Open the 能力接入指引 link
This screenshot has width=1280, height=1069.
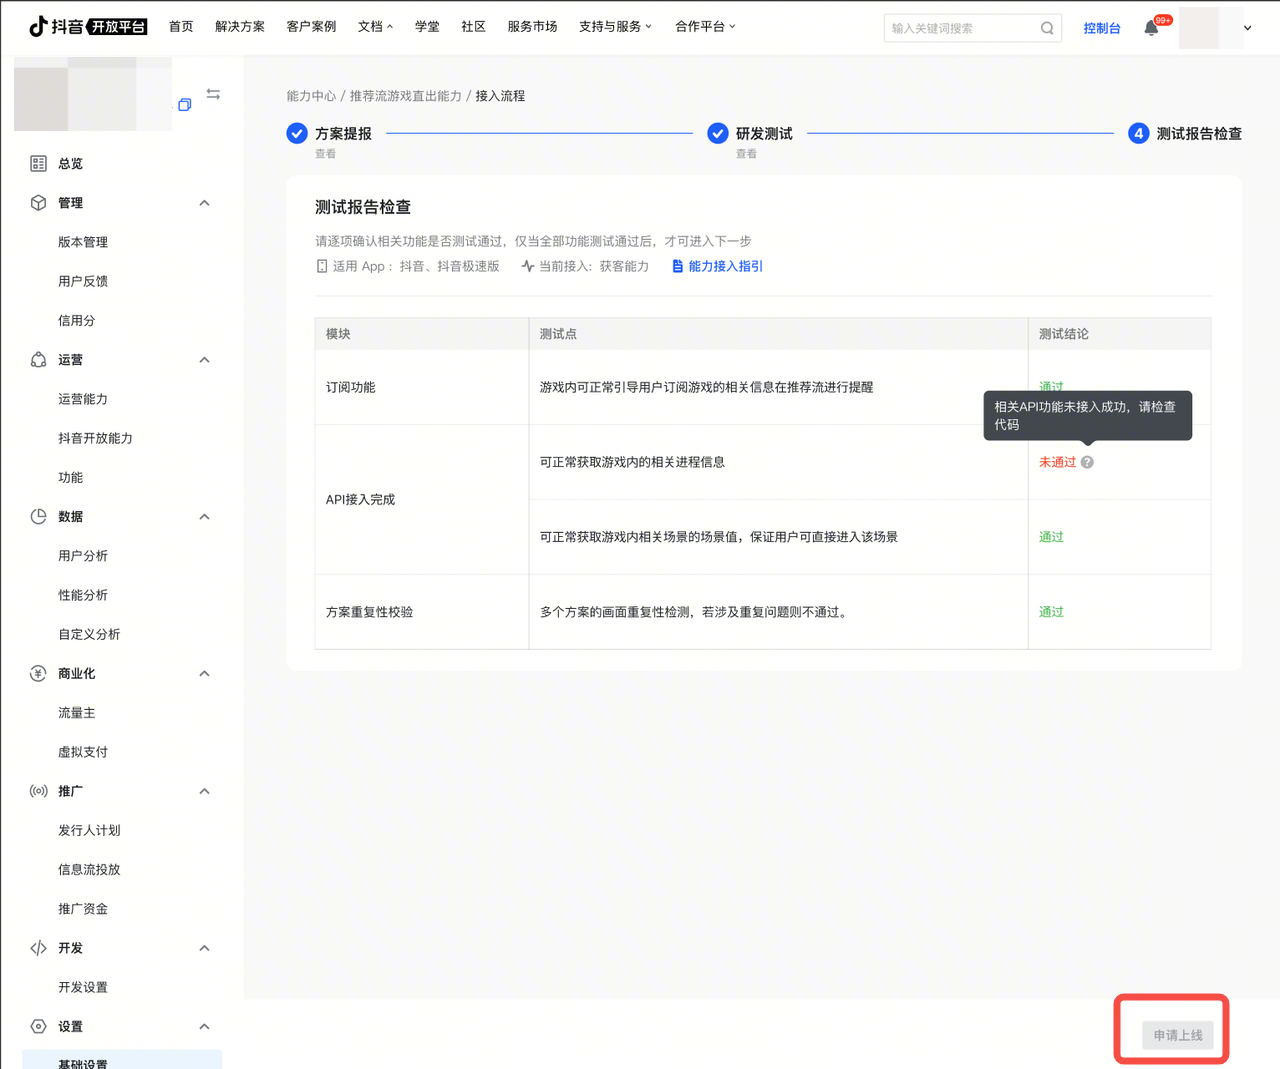click(x=725, y=266)
